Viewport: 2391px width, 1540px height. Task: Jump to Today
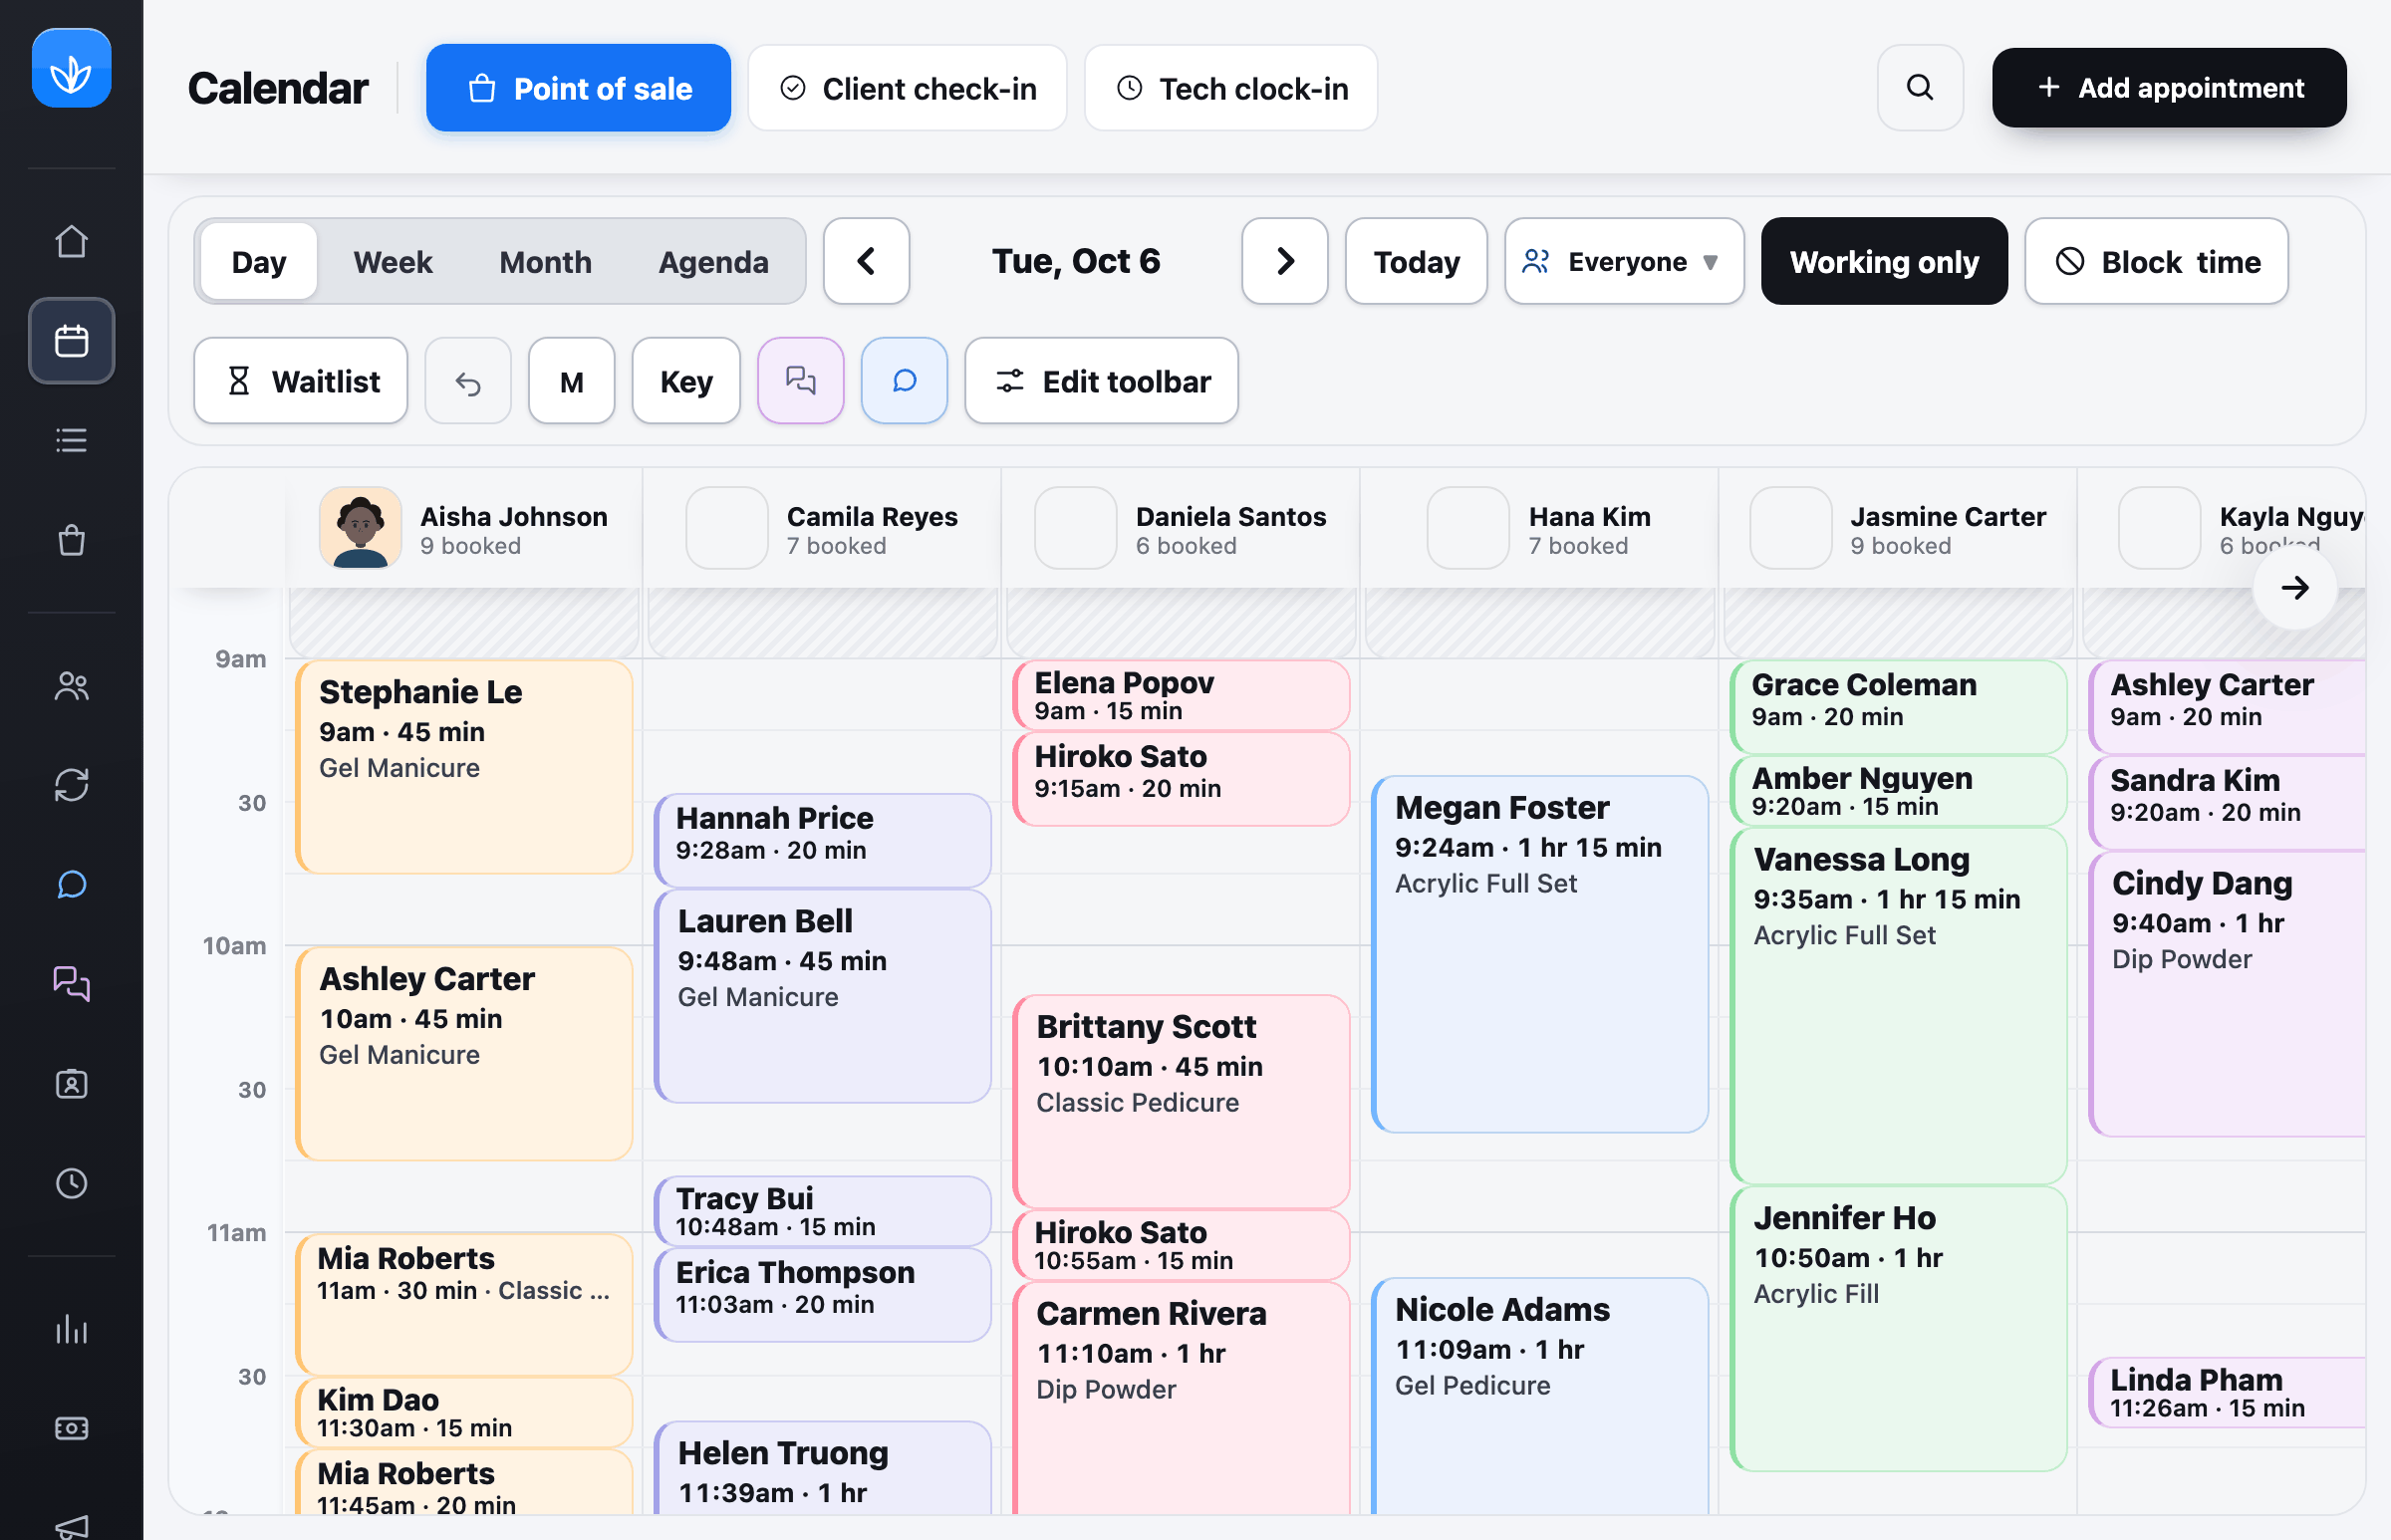1416,262
